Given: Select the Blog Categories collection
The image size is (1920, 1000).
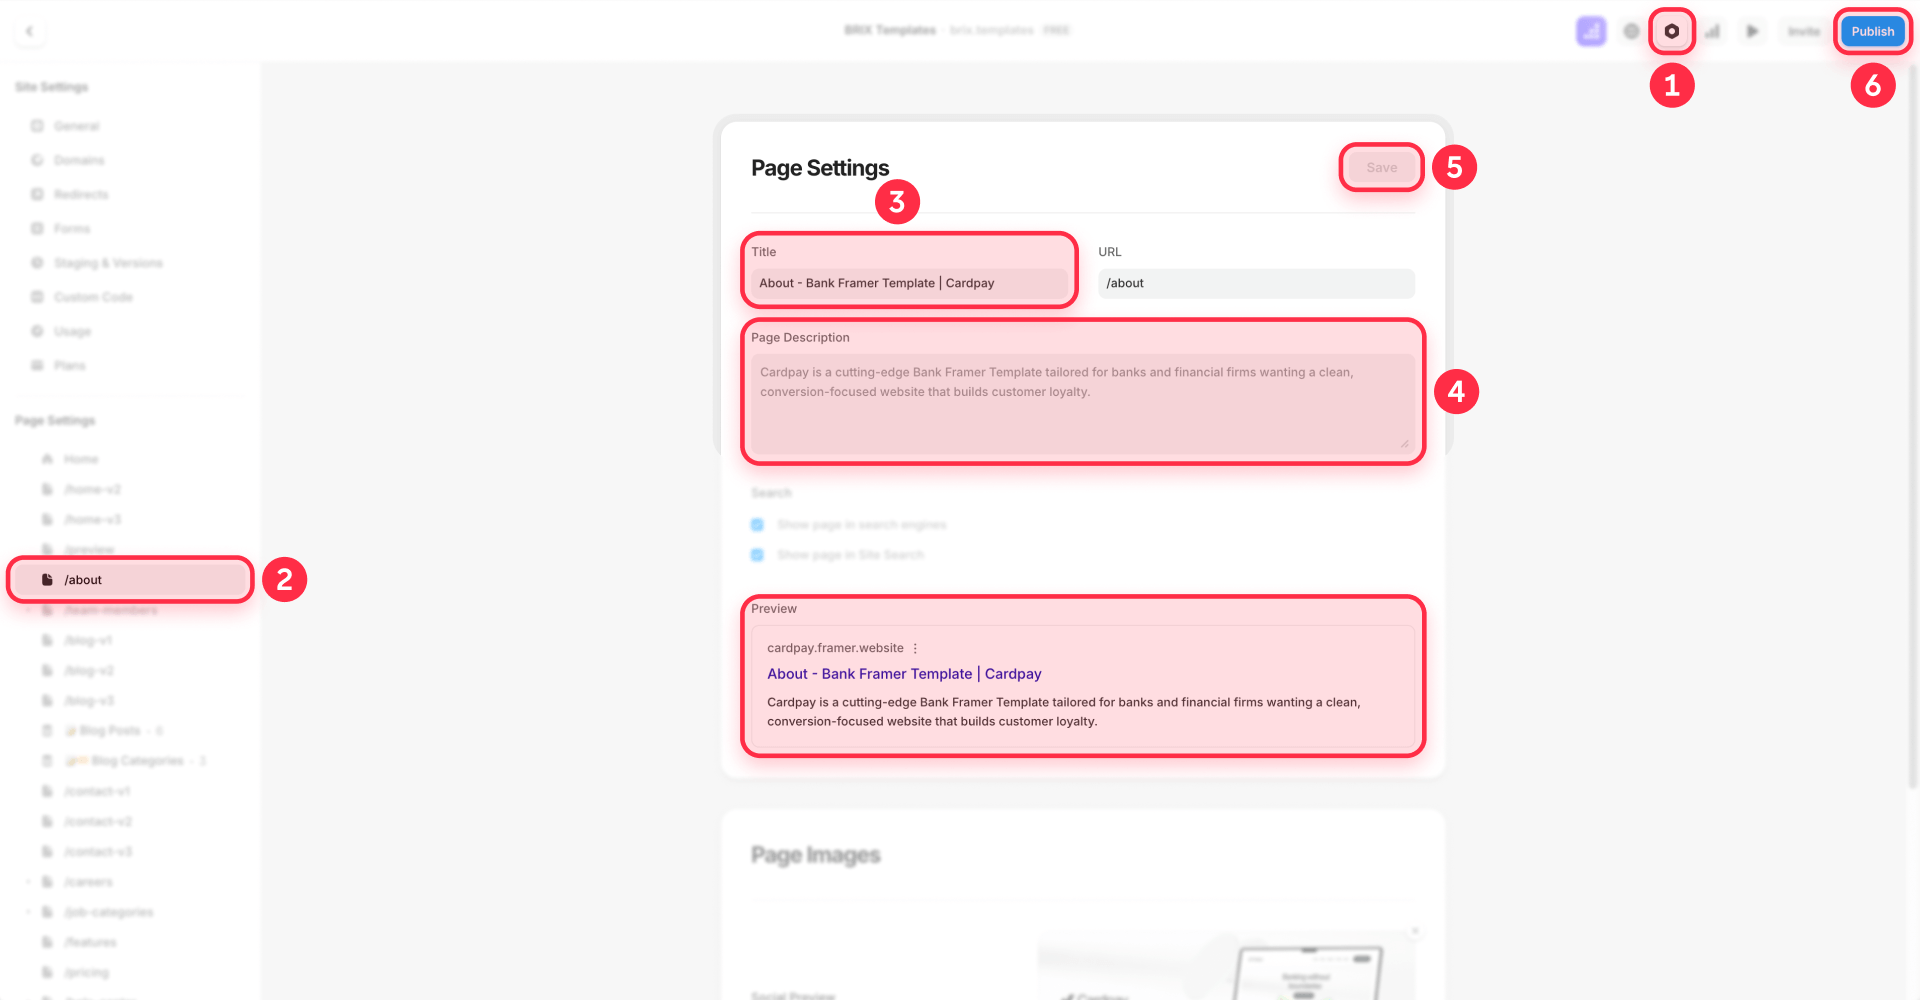Looking at the screenshot, I should point(135,761).
